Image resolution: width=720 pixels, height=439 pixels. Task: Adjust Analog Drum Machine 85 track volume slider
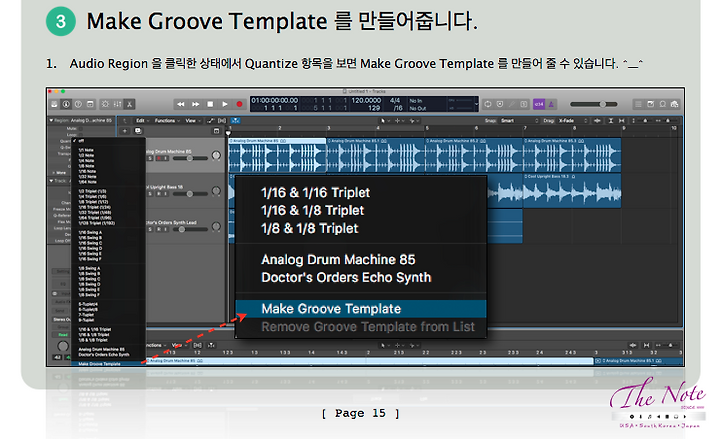(190, 158)
